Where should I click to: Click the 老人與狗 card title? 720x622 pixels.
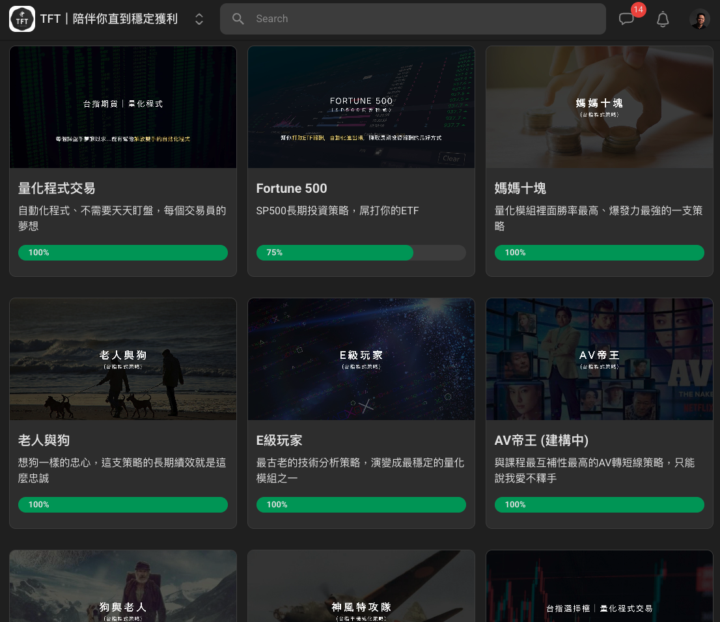[x=44, y=440]
